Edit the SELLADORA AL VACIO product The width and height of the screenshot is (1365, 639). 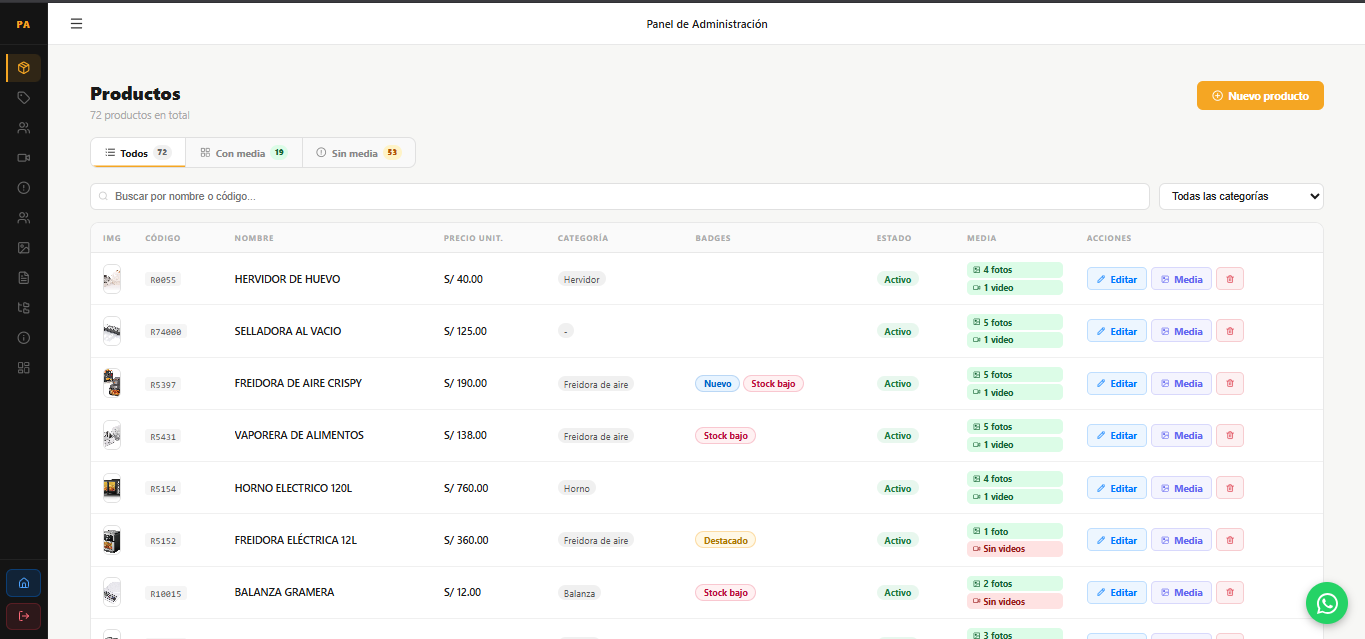(x=1117, y=331)
